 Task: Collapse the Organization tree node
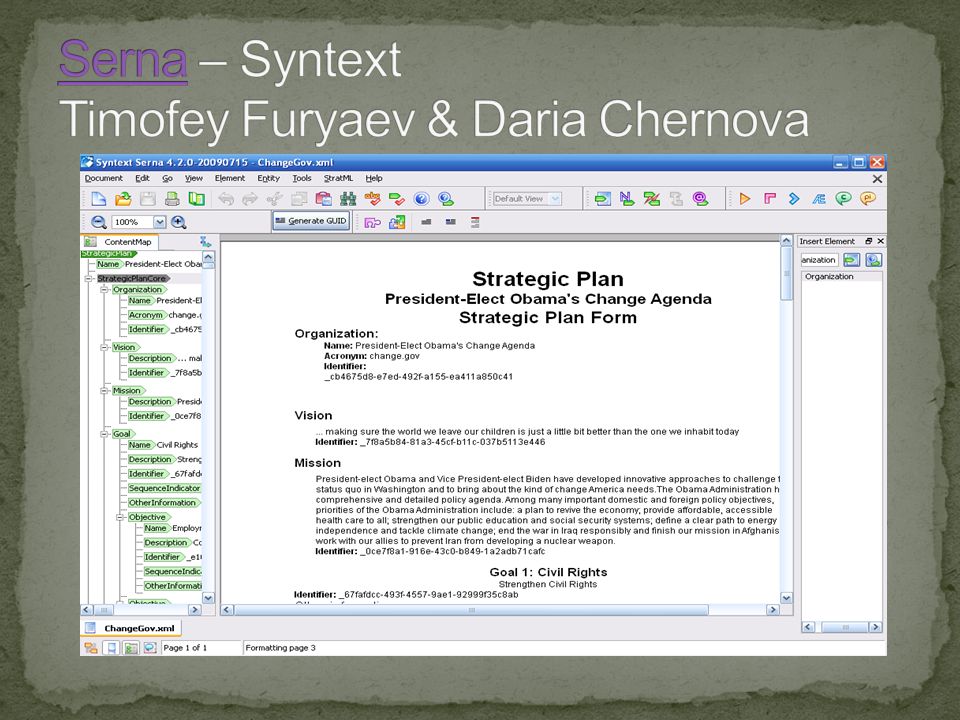[104, 290]
